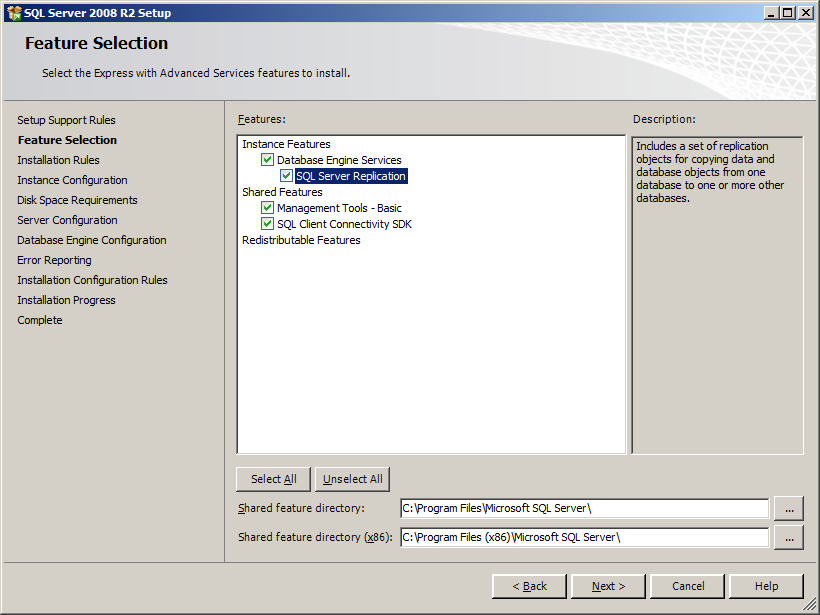Click Setup Support Rules step in sidebar
The width and height of the screenshot is (820, 615).
click(66, 120)
